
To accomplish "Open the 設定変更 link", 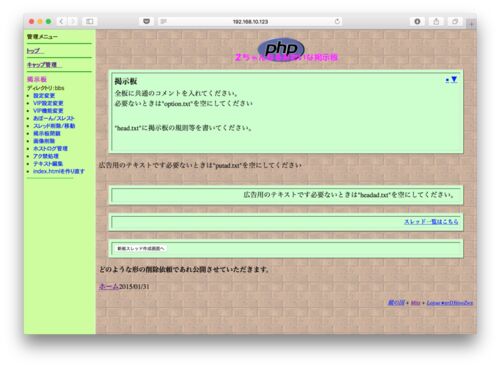I will (x=44, y=96).
